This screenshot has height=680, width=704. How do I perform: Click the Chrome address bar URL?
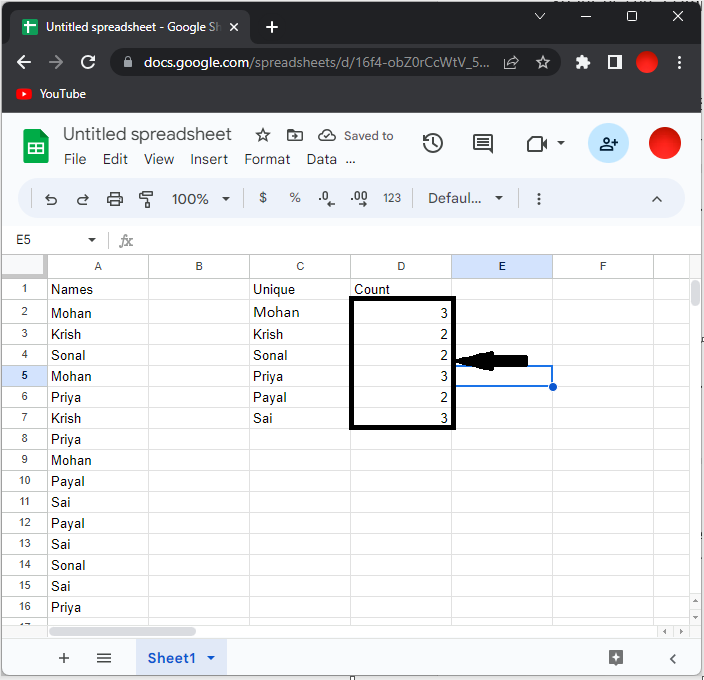click(x=316, y=62)
